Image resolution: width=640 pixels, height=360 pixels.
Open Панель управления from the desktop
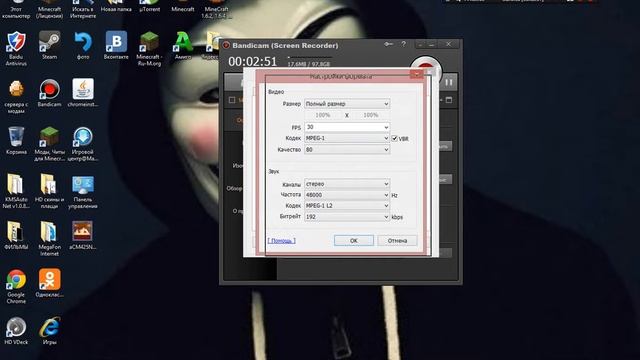tap(83, 191)
